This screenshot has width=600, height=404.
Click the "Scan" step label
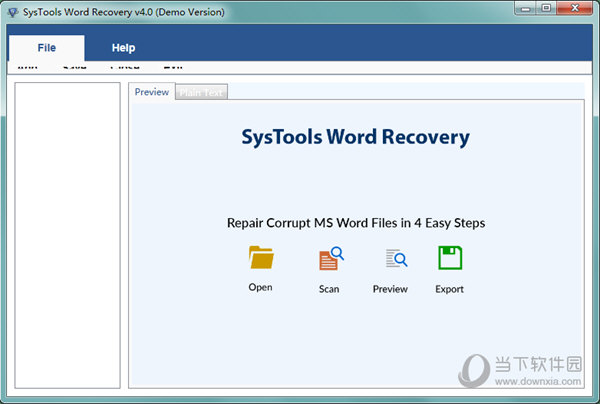tap(329, 289)
